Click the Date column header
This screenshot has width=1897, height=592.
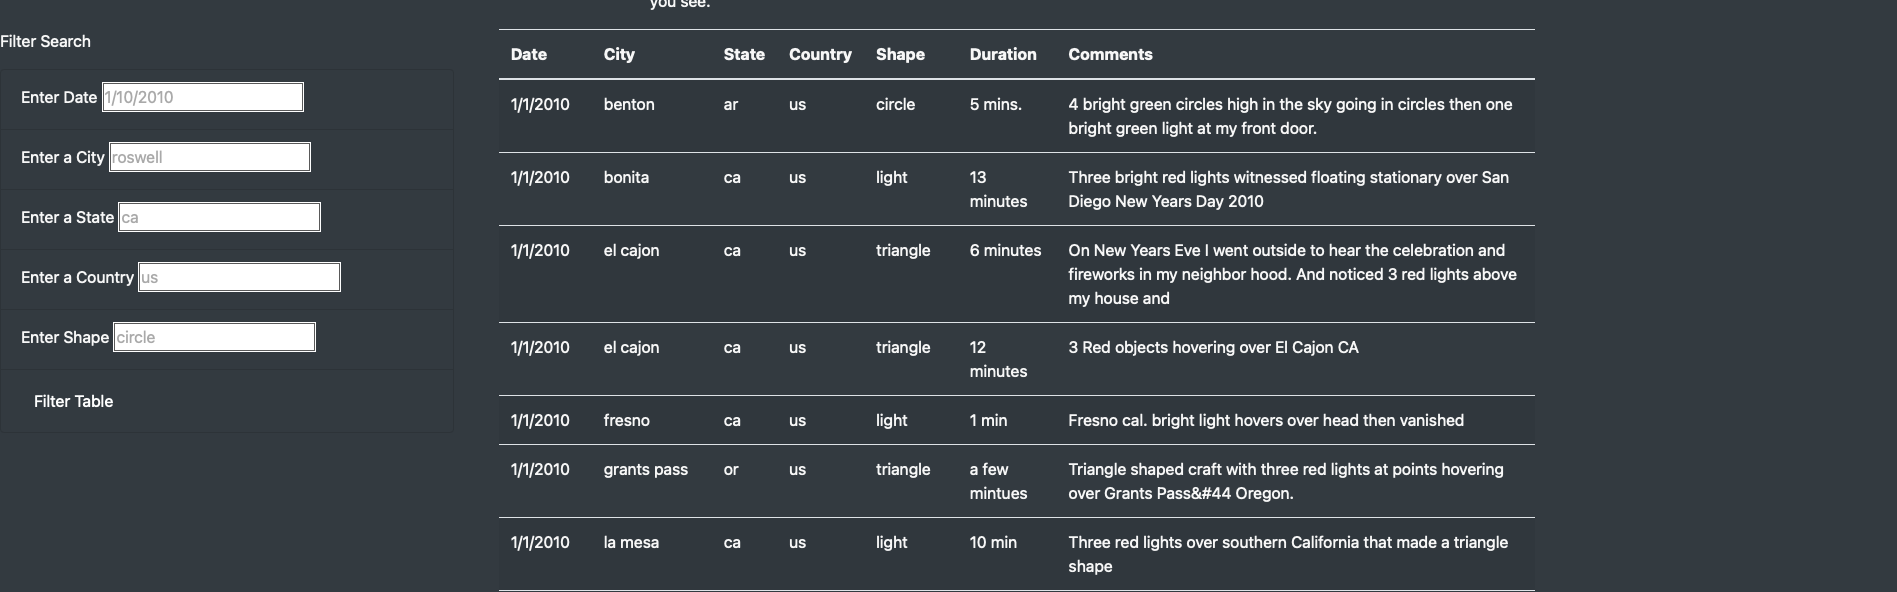click(528, 54)
